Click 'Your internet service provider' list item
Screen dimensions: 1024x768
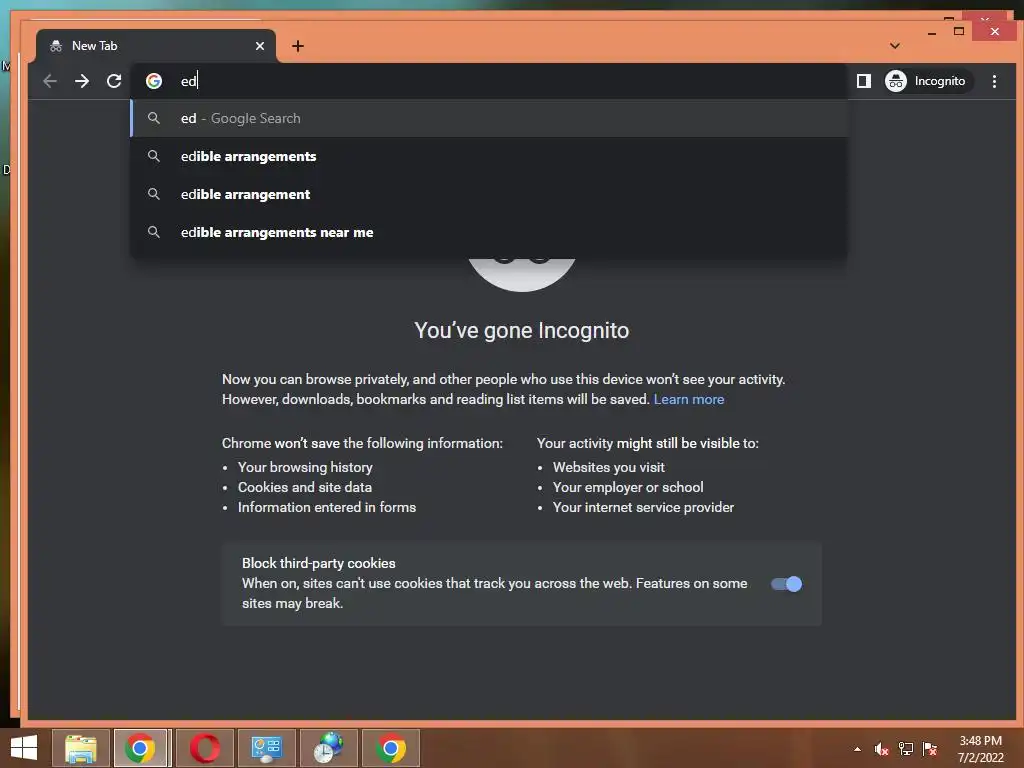click(643, 507)
